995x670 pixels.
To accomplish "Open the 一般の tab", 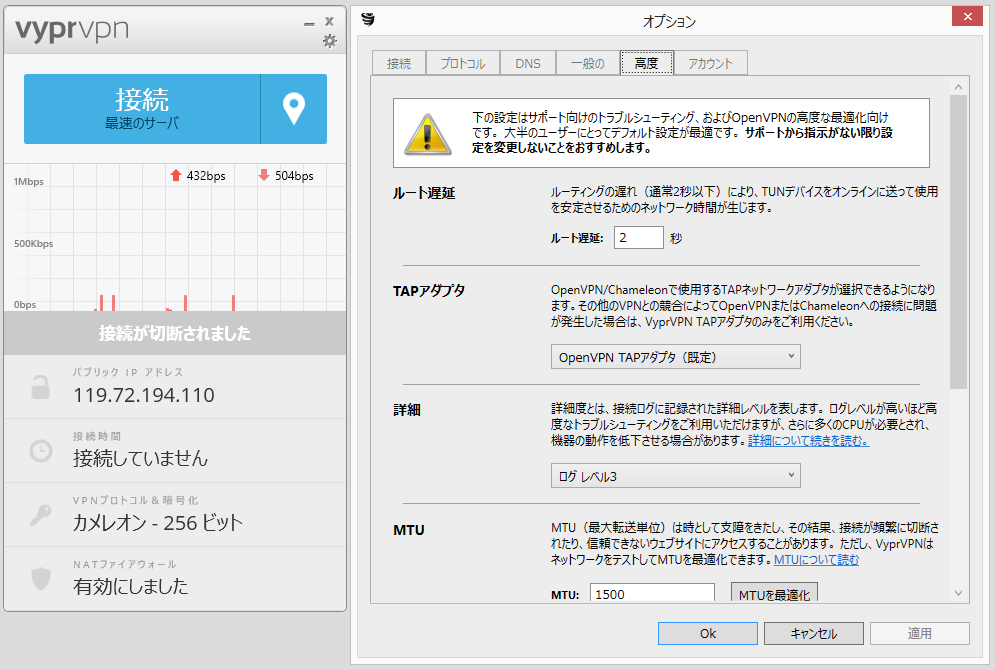I will point(588,63).
